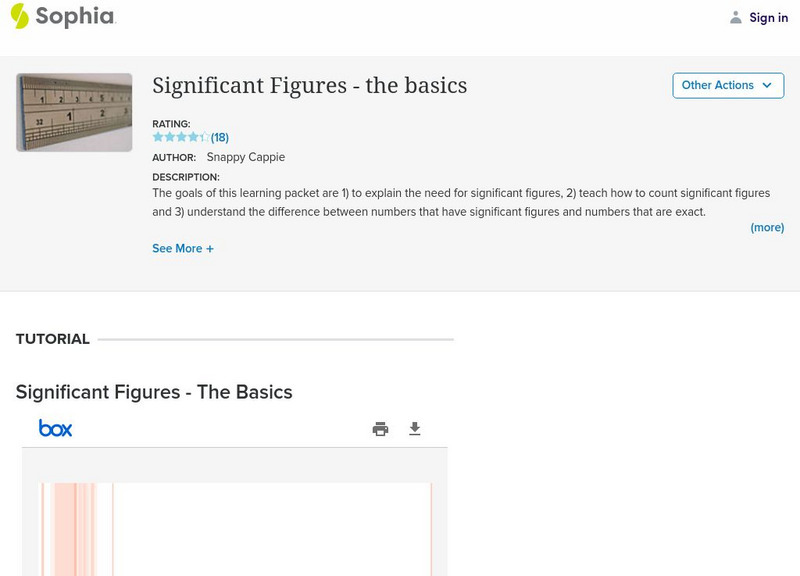Click the first rating star
Viewport: 800px width, 576px height.
pos(158,137)
